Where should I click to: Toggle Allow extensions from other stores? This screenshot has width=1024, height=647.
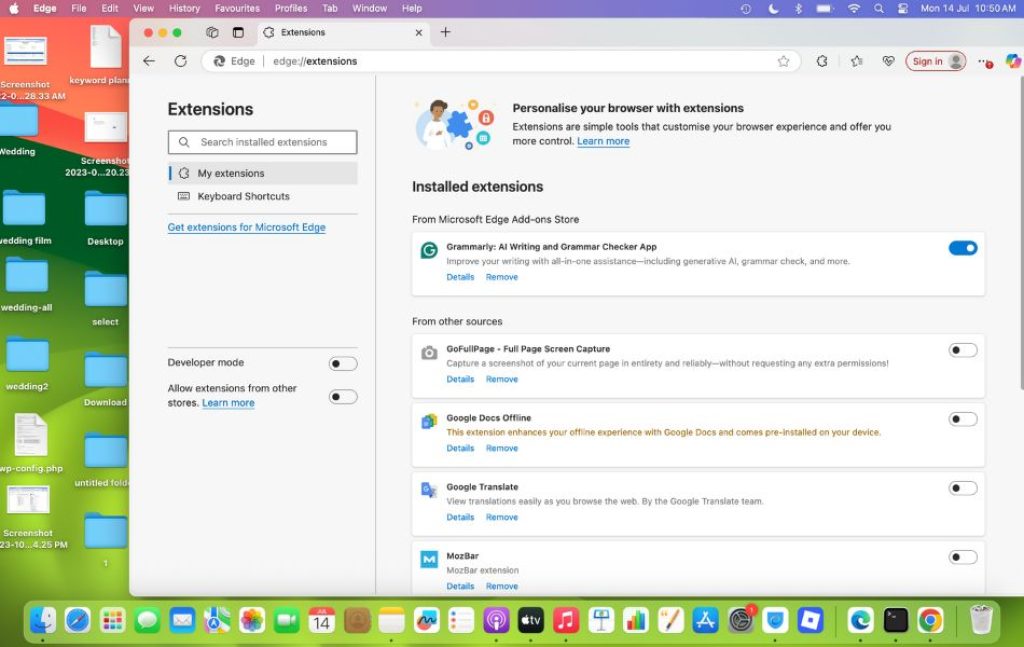pos(343,397)
